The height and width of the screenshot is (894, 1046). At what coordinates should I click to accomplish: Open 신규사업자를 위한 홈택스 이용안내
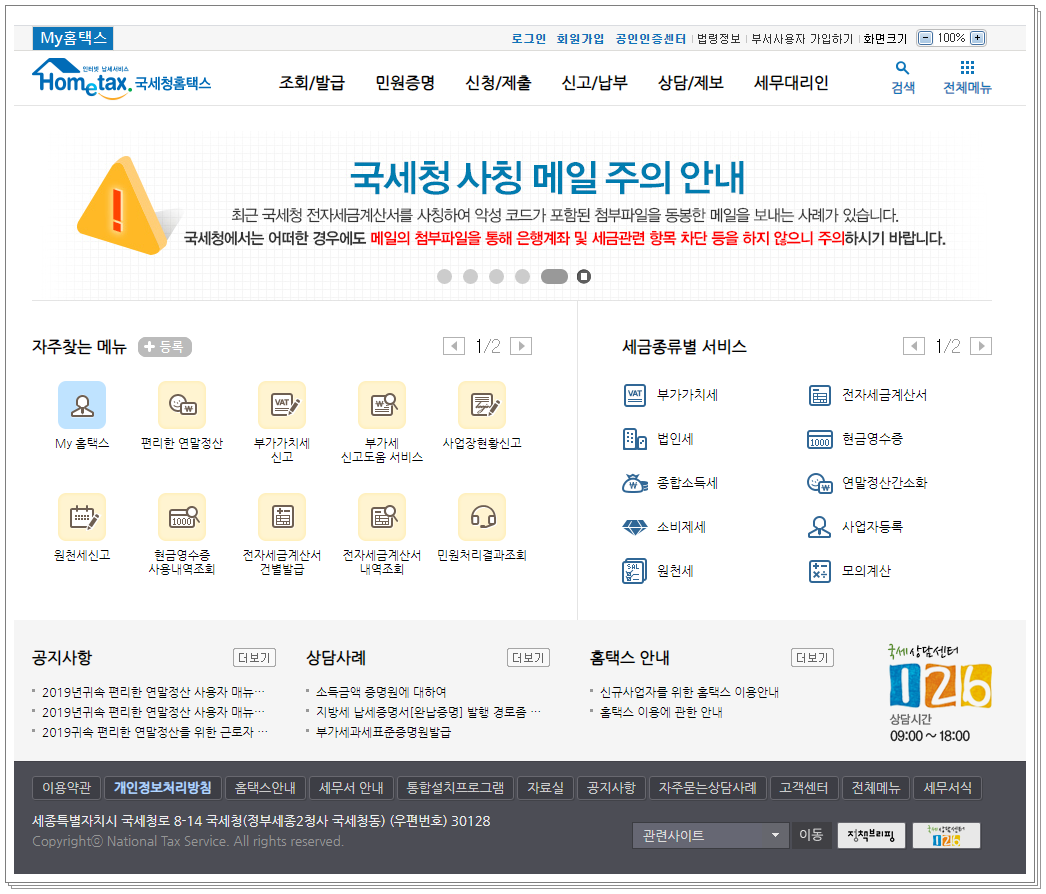point(689,693)
